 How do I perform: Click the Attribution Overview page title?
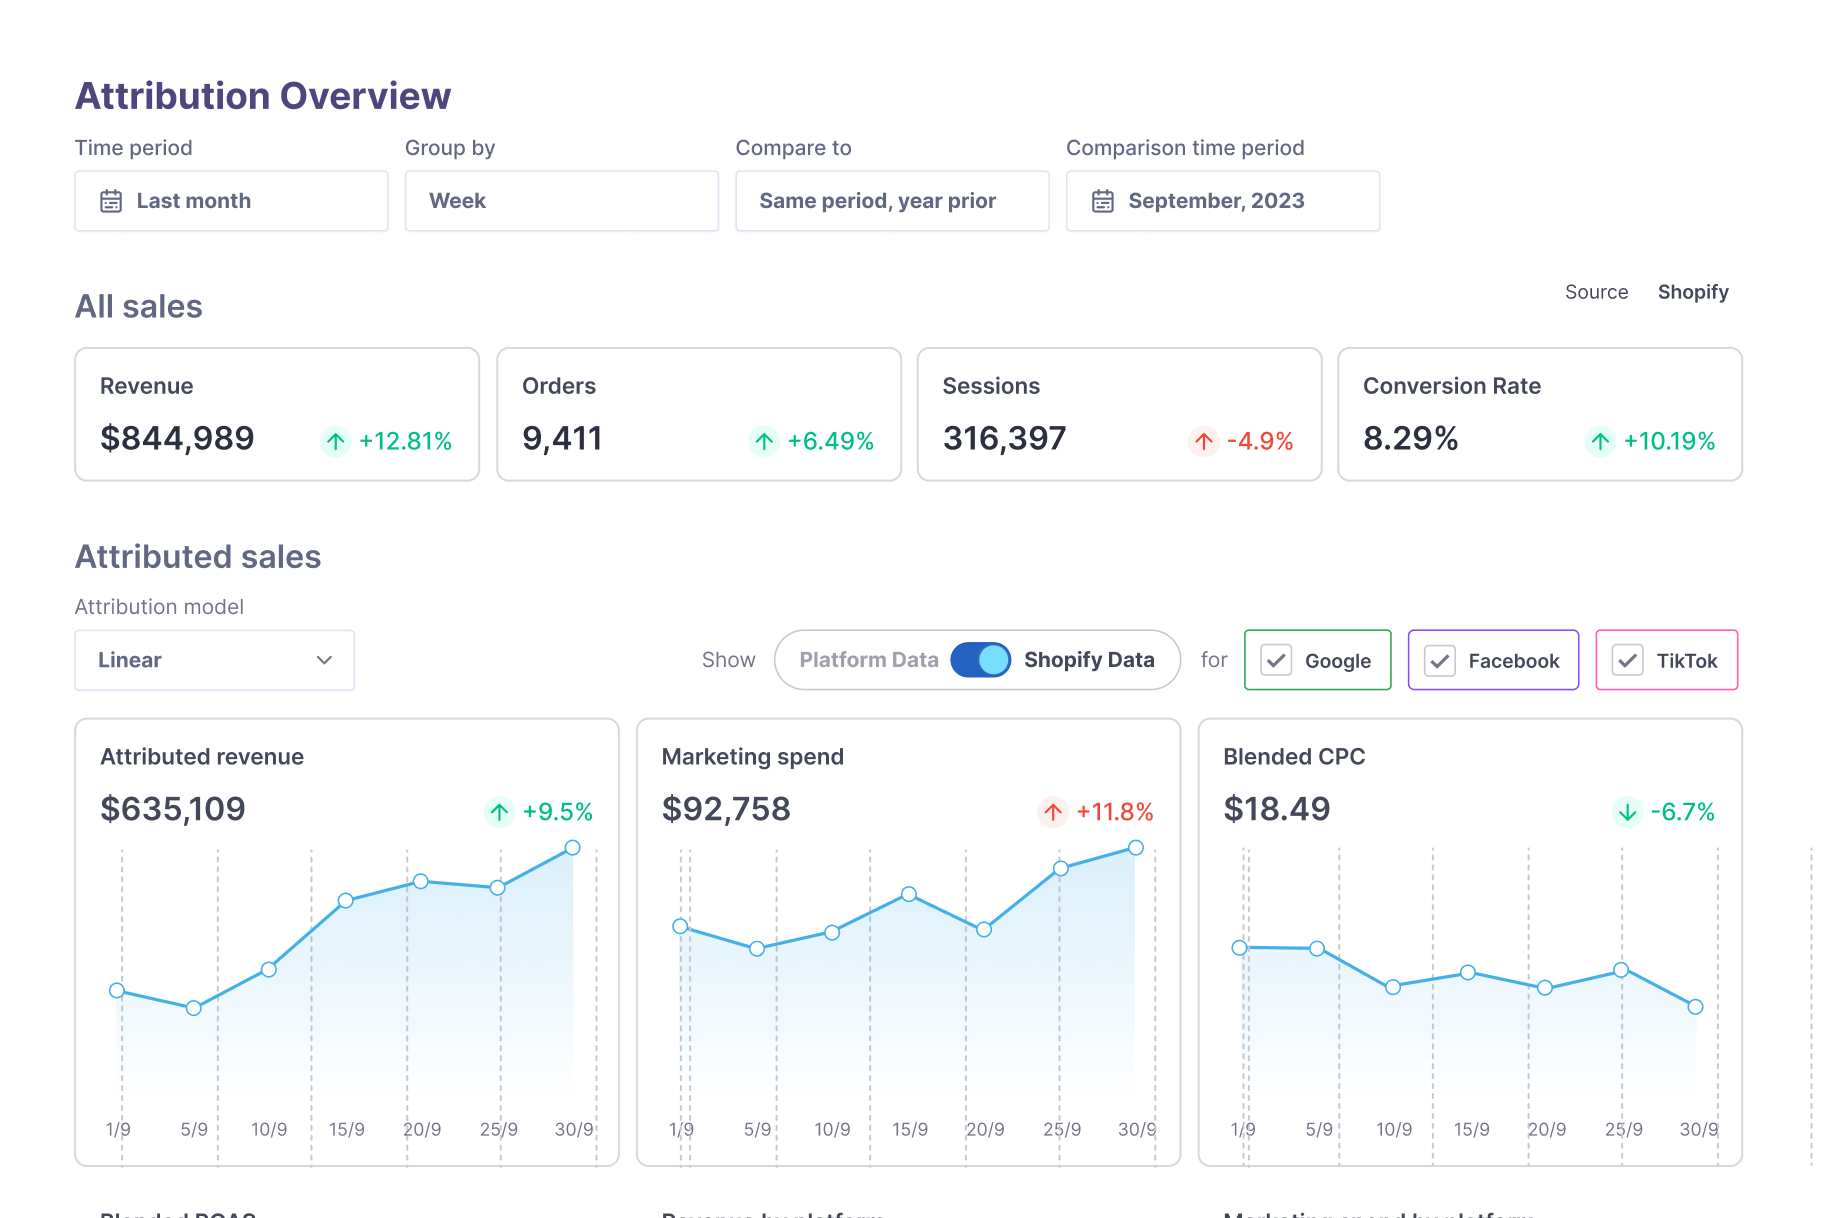[263, 96]
